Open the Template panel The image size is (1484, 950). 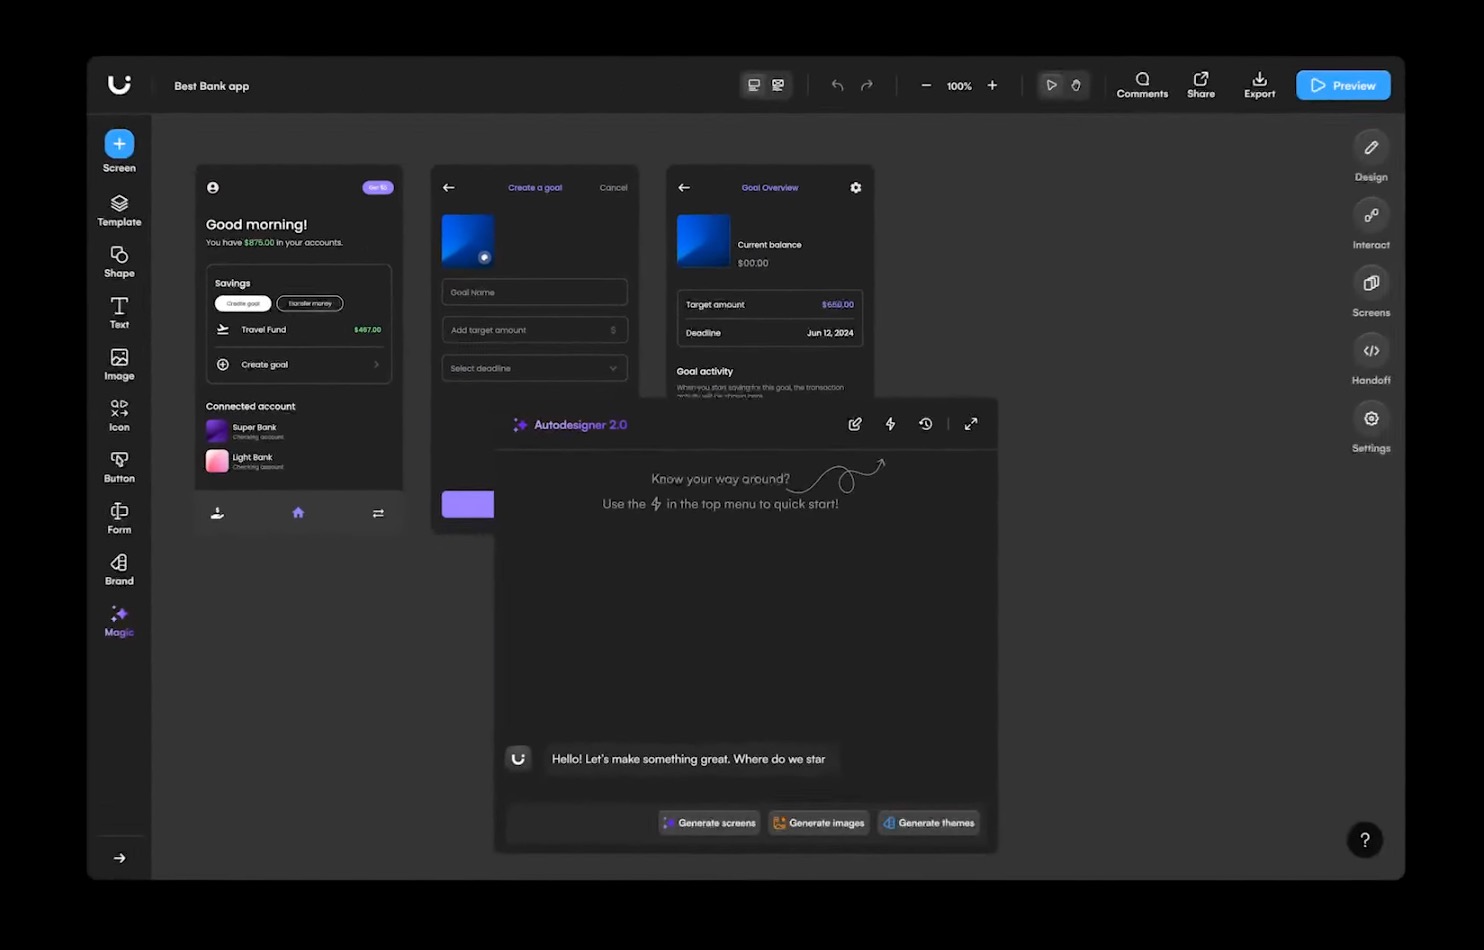119,210
